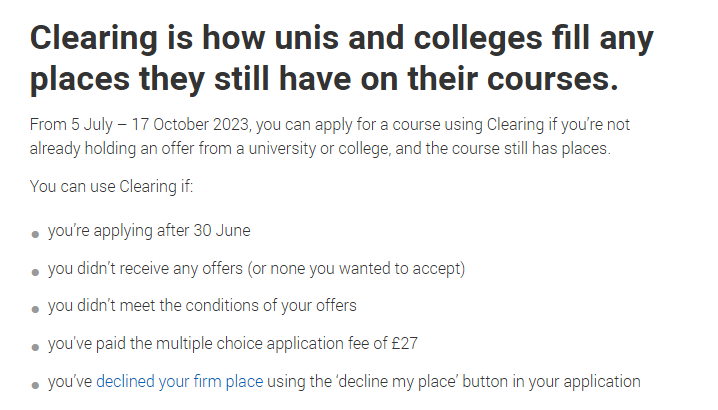This screenshot has width=718, height=410.
Task: Click the 'You can use Clearing if:' line
Action: tap(112, 187)
